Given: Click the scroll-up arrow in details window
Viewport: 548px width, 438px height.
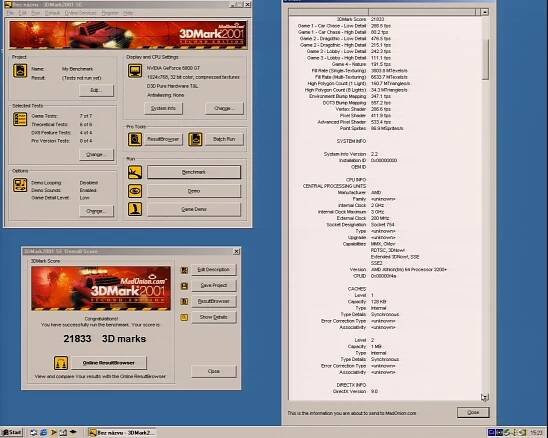Looking at the screenshot, I should [x=485, y=12].
